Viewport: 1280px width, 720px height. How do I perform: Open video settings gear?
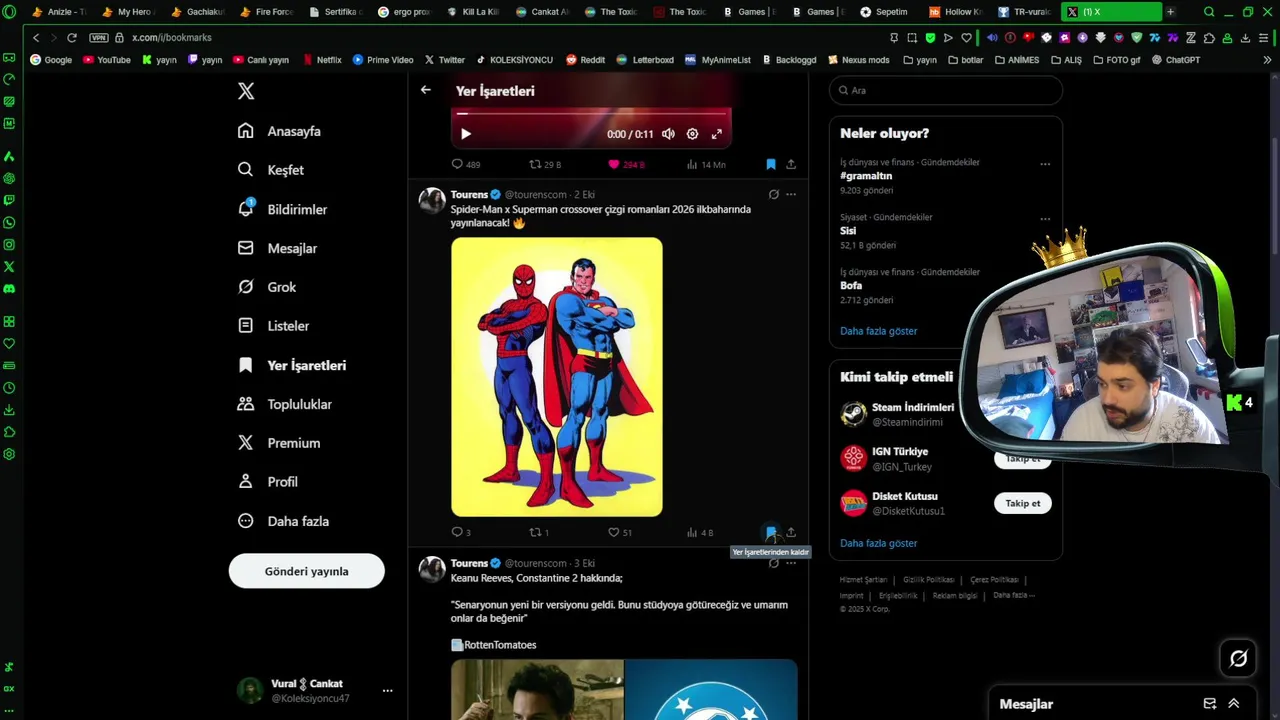coord(692,134)
